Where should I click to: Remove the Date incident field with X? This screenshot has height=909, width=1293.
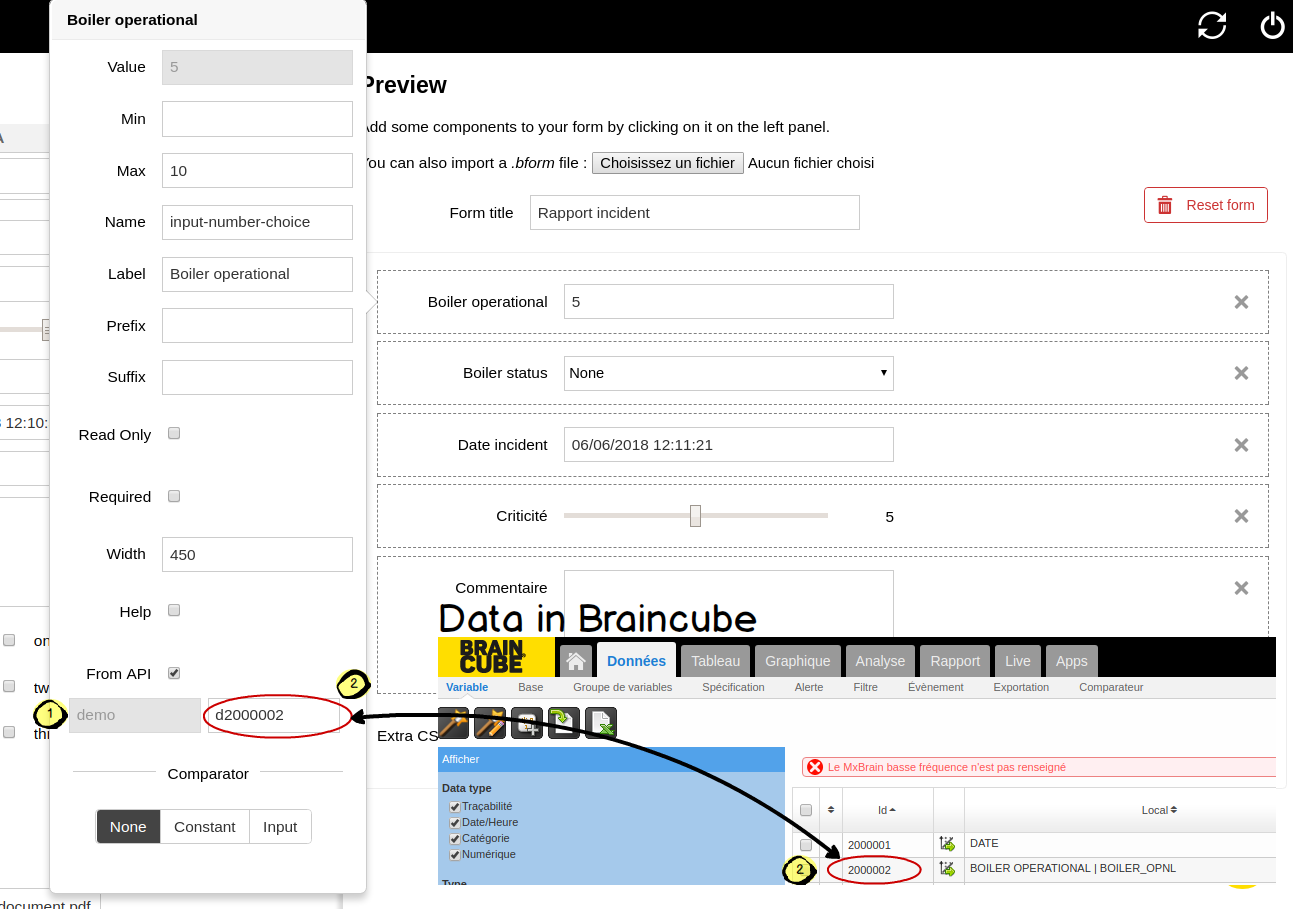(x=1241, y=445)
